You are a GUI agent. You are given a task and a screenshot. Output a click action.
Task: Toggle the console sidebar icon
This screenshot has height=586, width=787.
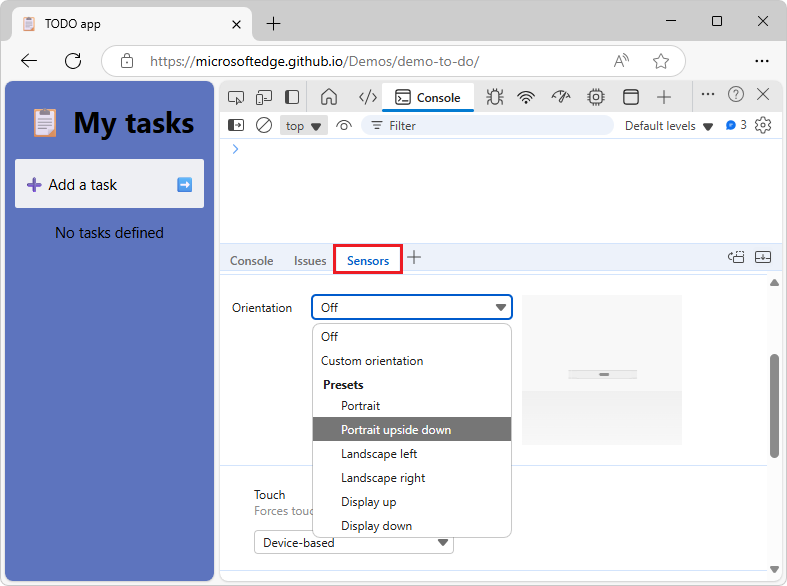click(236, 125)
